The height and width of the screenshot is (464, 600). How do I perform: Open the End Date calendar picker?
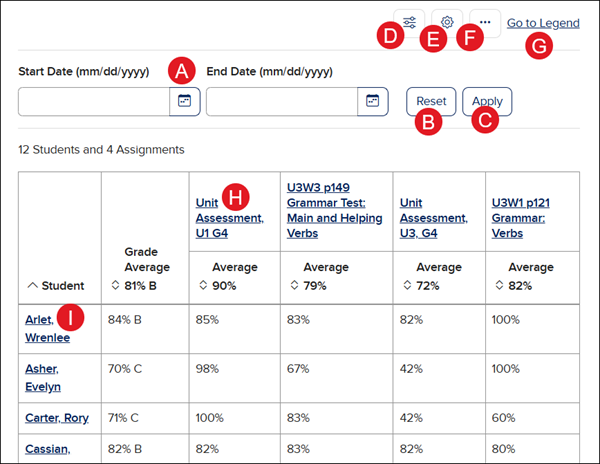coord(372,101)
